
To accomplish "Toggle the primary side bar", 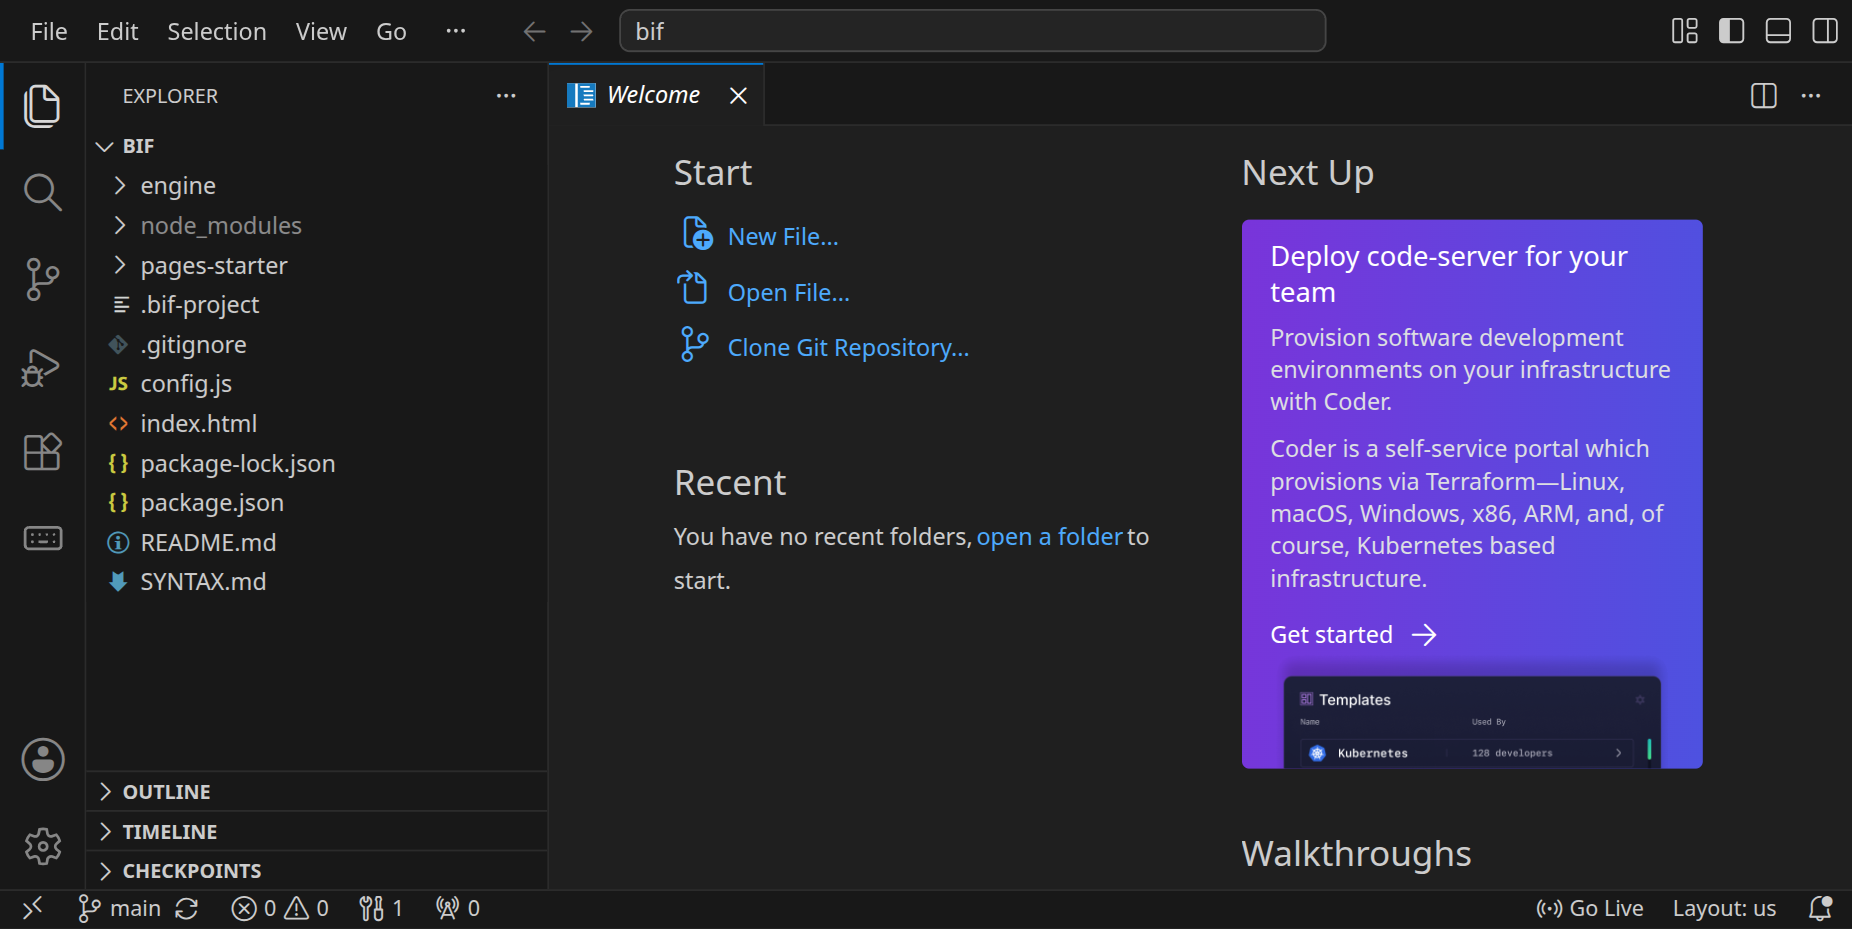I will coord(1732,31).
